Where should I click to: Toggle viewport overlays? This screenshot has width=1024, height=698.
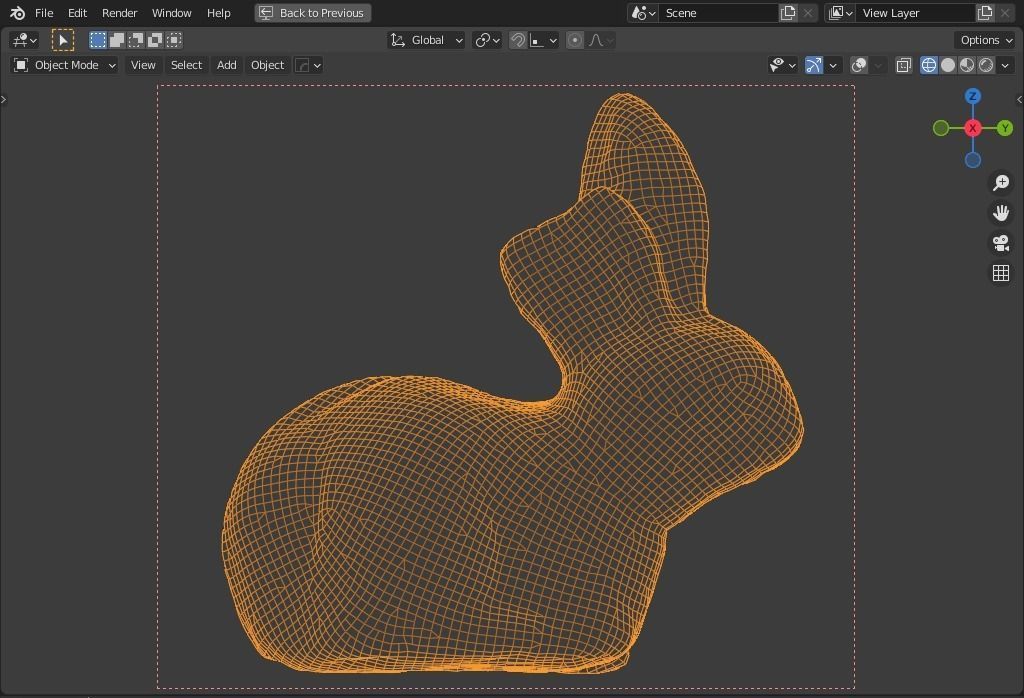point(859,65)
